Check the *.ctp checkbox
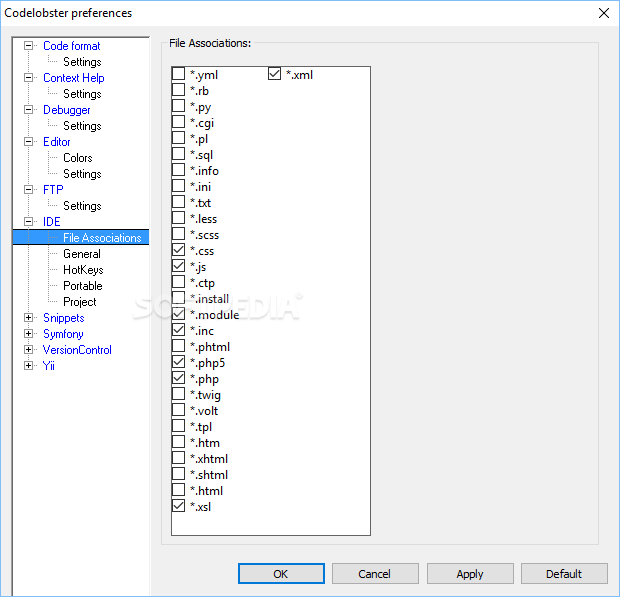 point(178,282)
